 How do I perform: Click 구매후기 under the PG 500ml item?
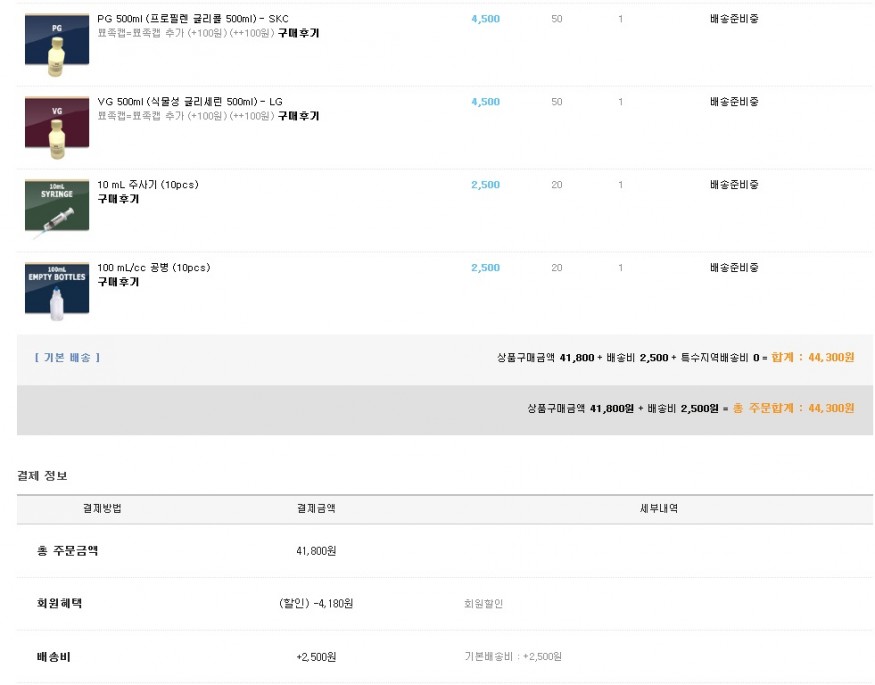click(299, 33)
